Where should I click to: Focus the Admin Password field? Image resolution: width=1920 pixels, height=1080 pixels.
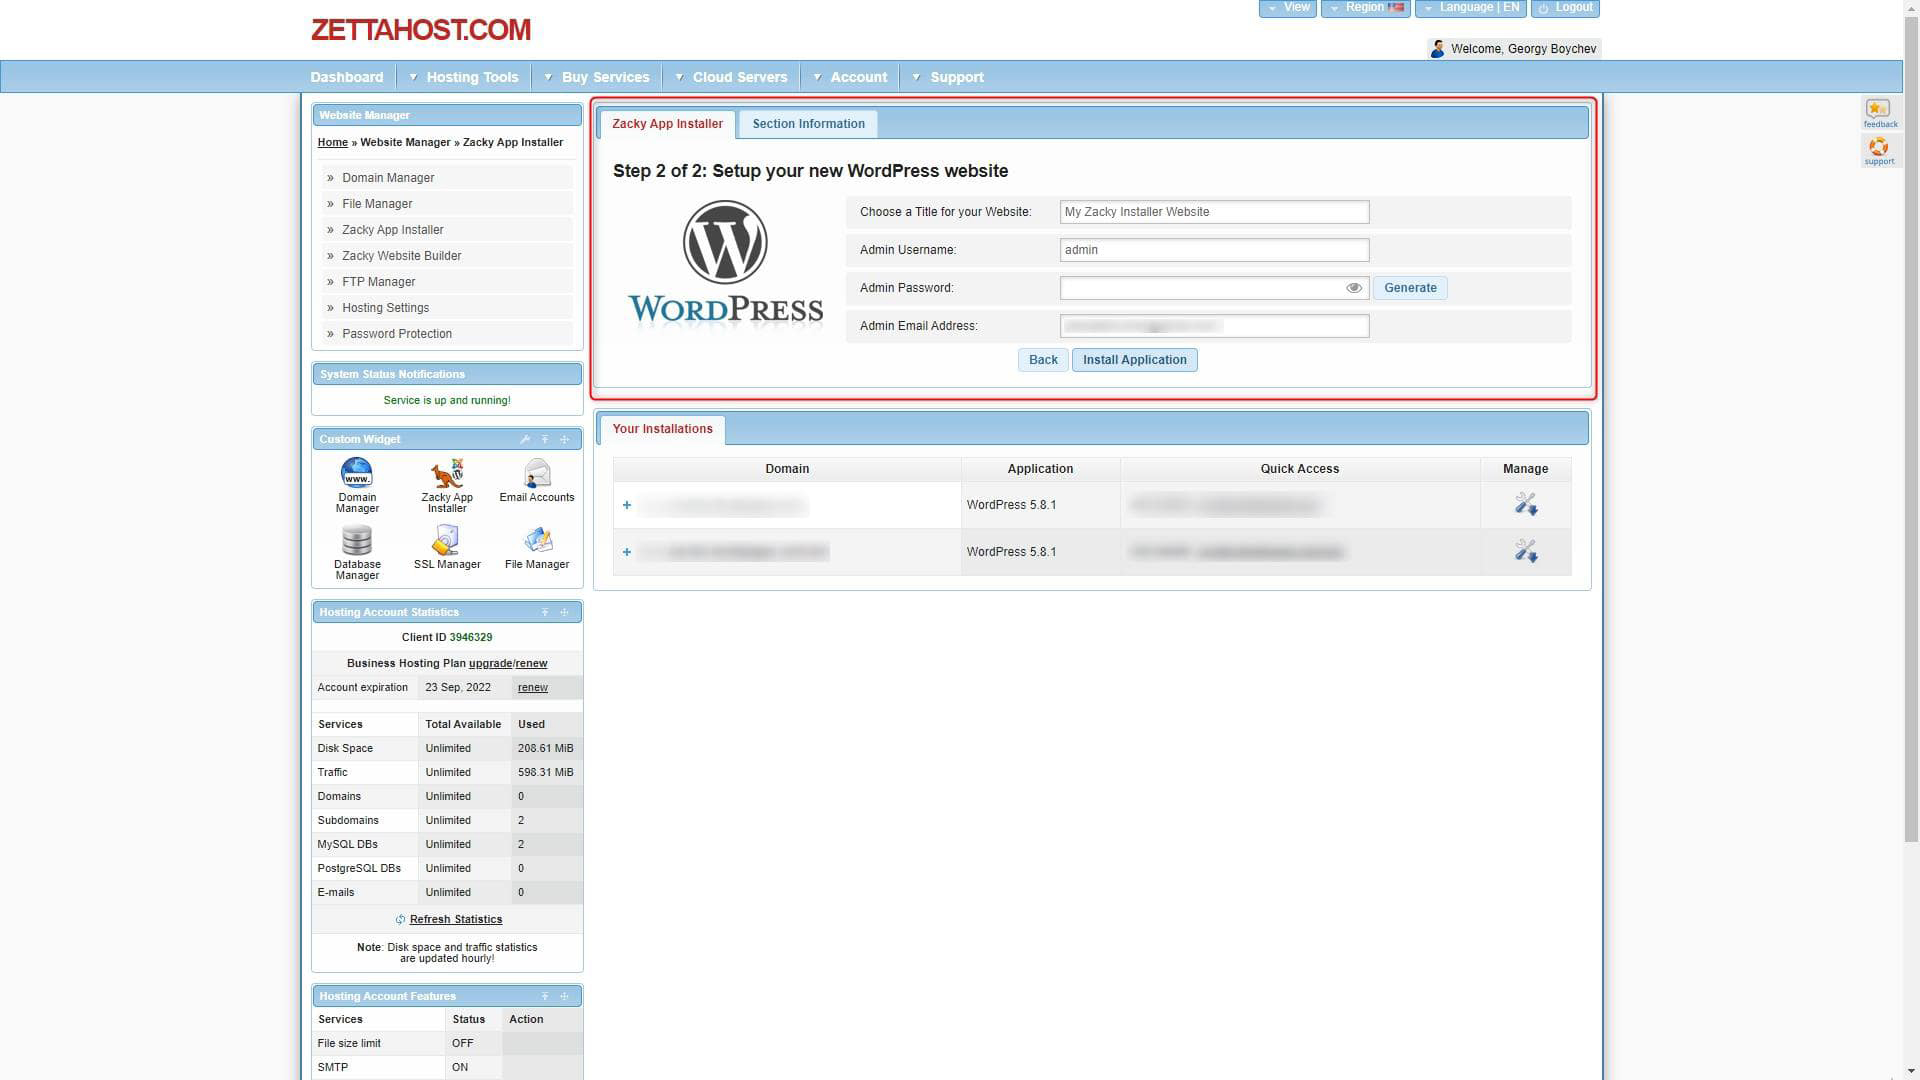pyautogui.click(x=1214, y=288)
